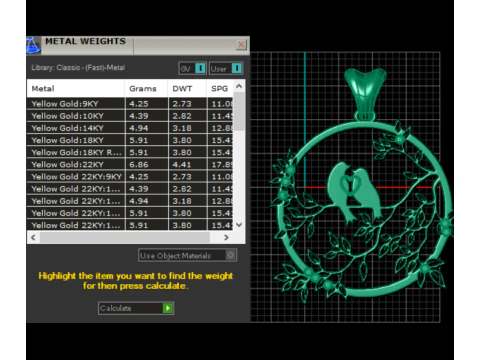The image size is (480, 360).
Task: Select the Yellow Gold:22KY row
Action: pos(130,165)
